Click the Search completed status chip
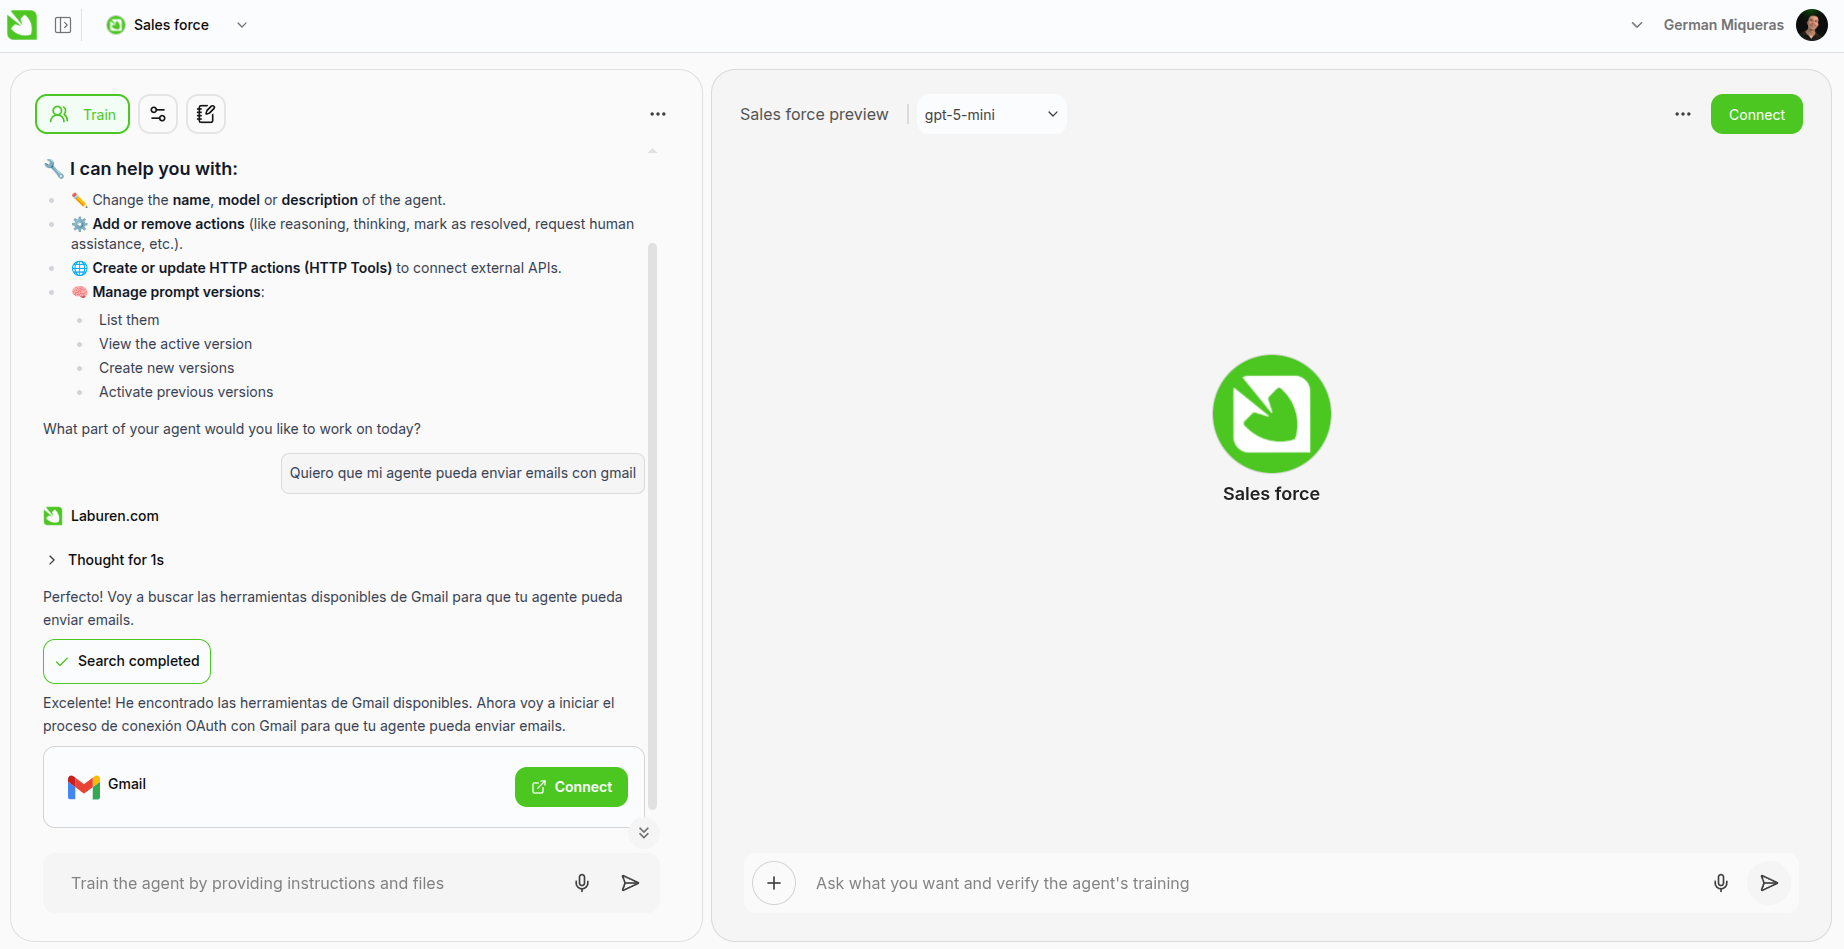Image resolution: width=1844 pixels, height=949 pixels. click(127, 661)
